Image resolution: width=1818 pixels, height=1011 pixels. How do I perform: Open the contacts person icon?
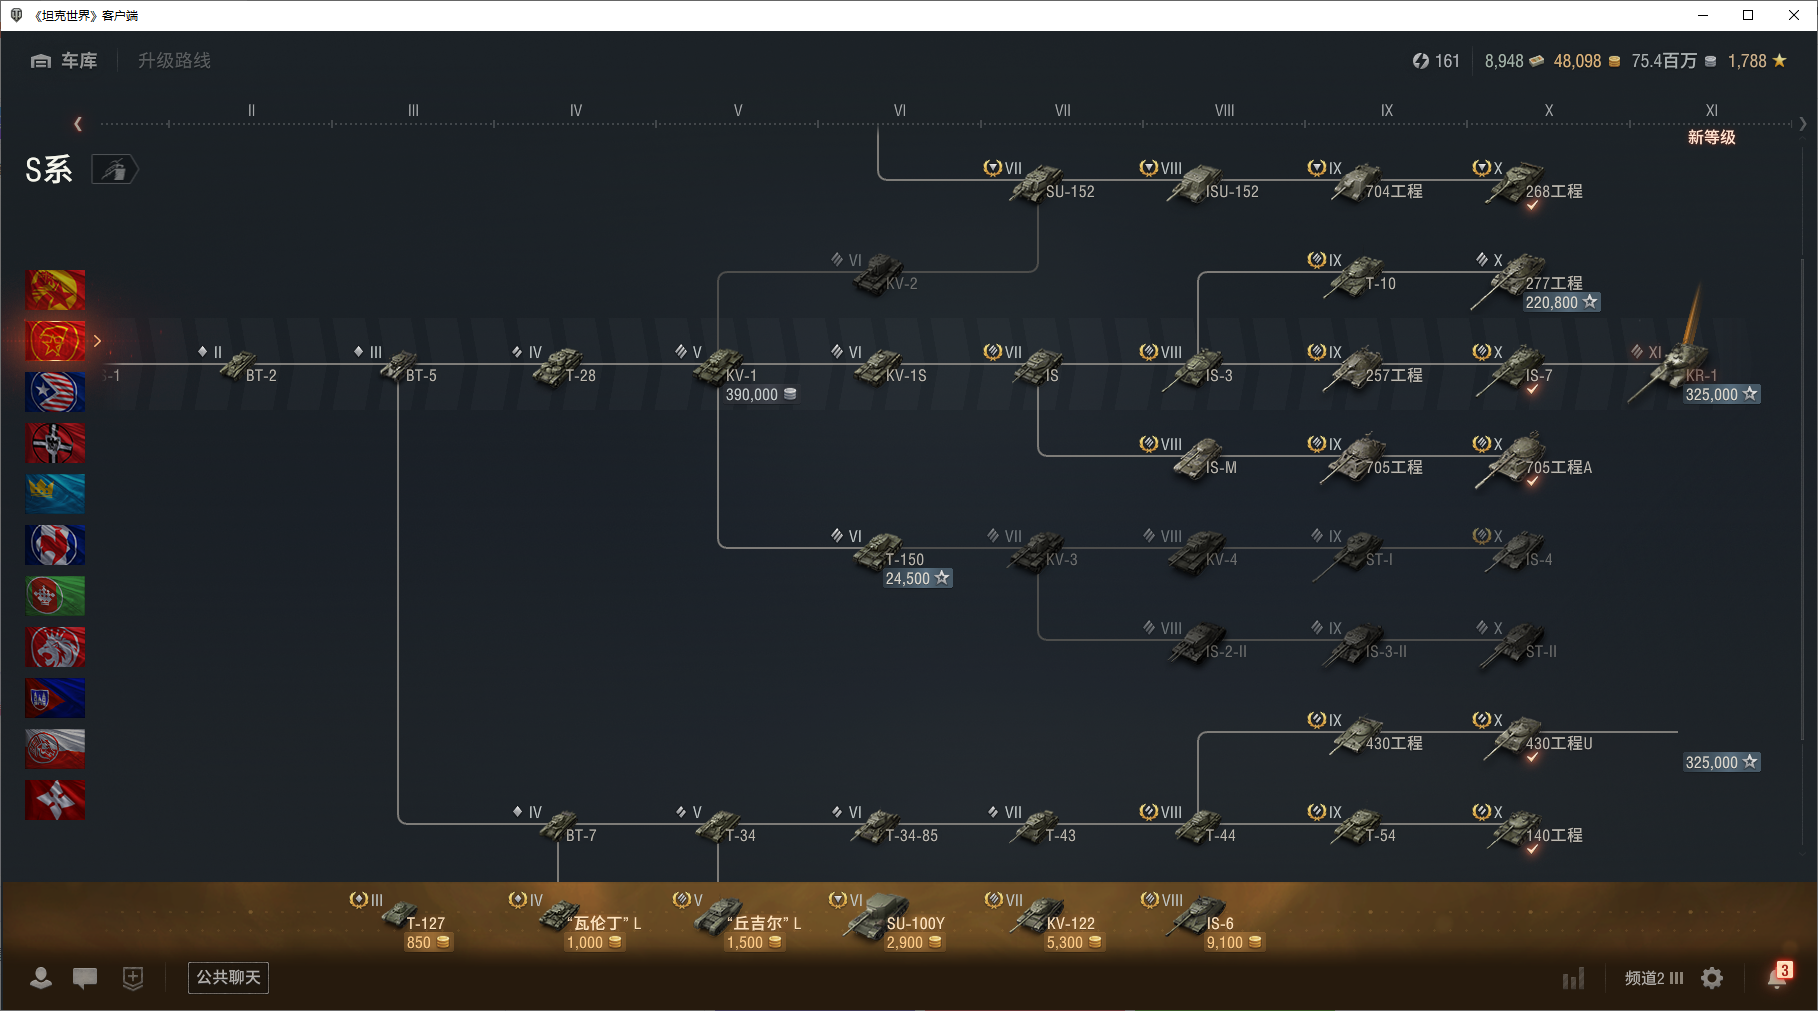41,978
